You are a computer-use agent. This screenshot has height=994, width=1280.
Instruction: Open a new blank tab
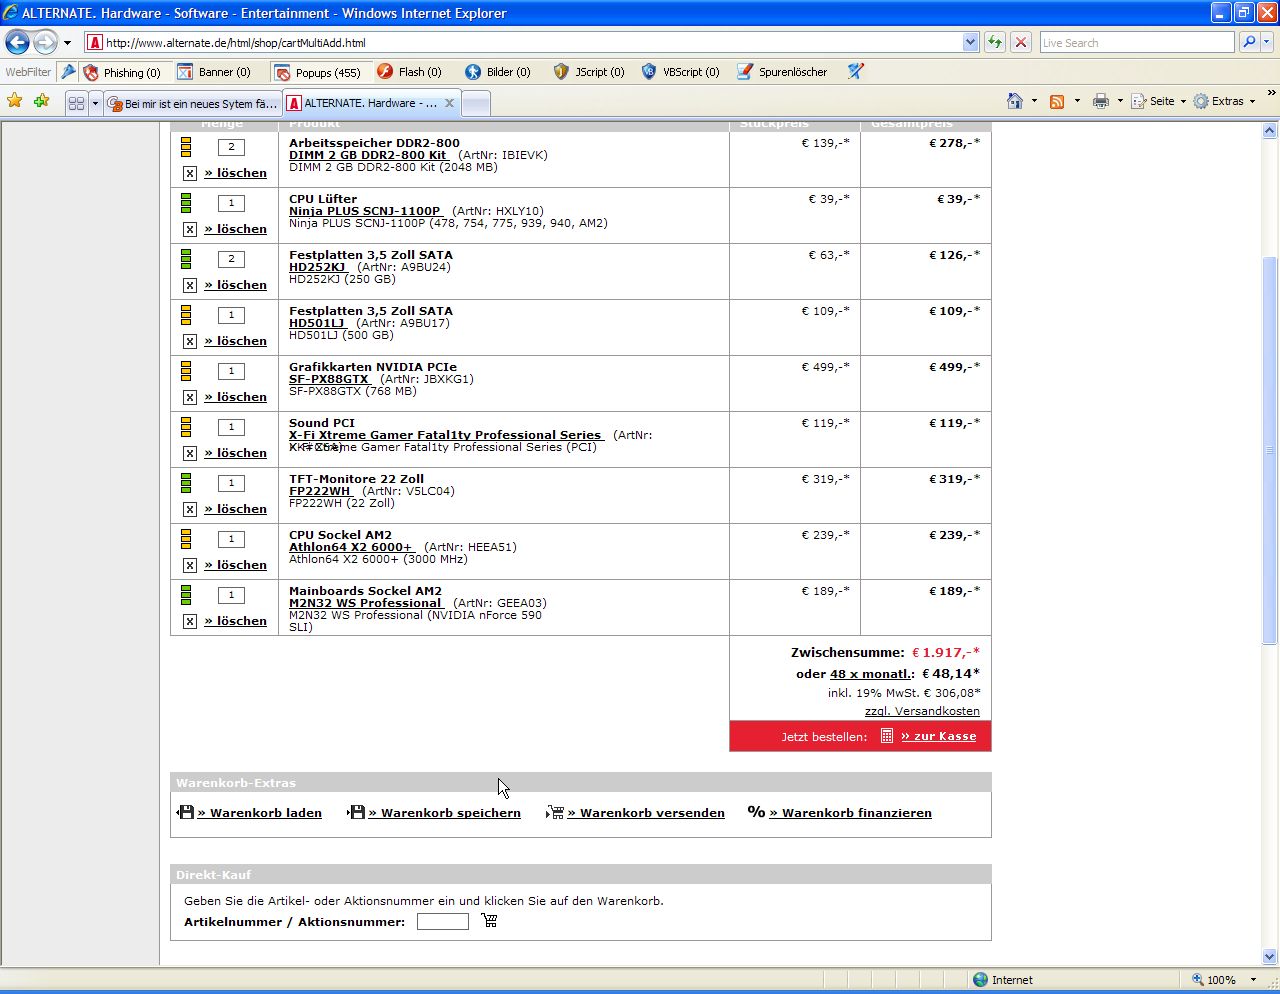click(476, 103)
